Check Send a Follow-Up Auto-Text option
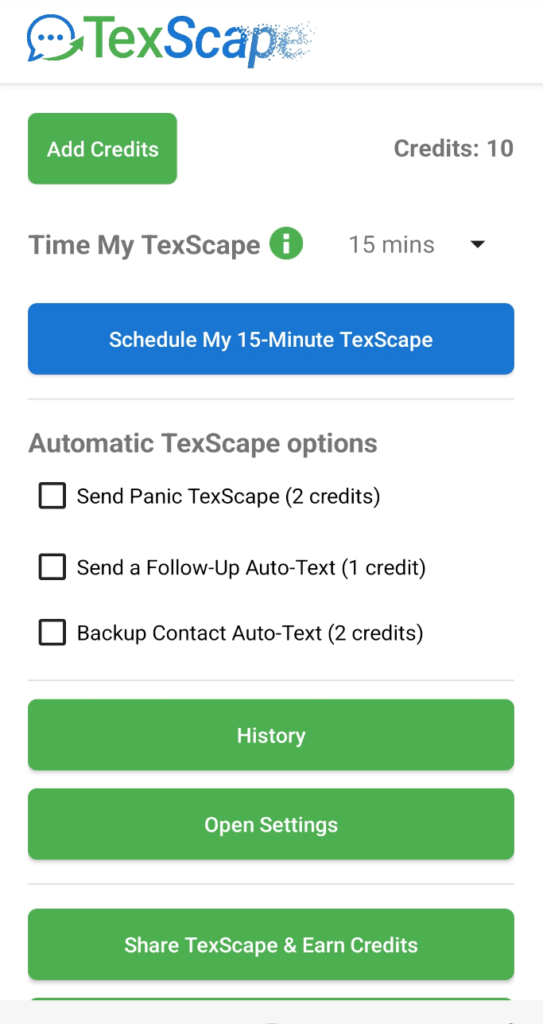 [x=52, y=566]
